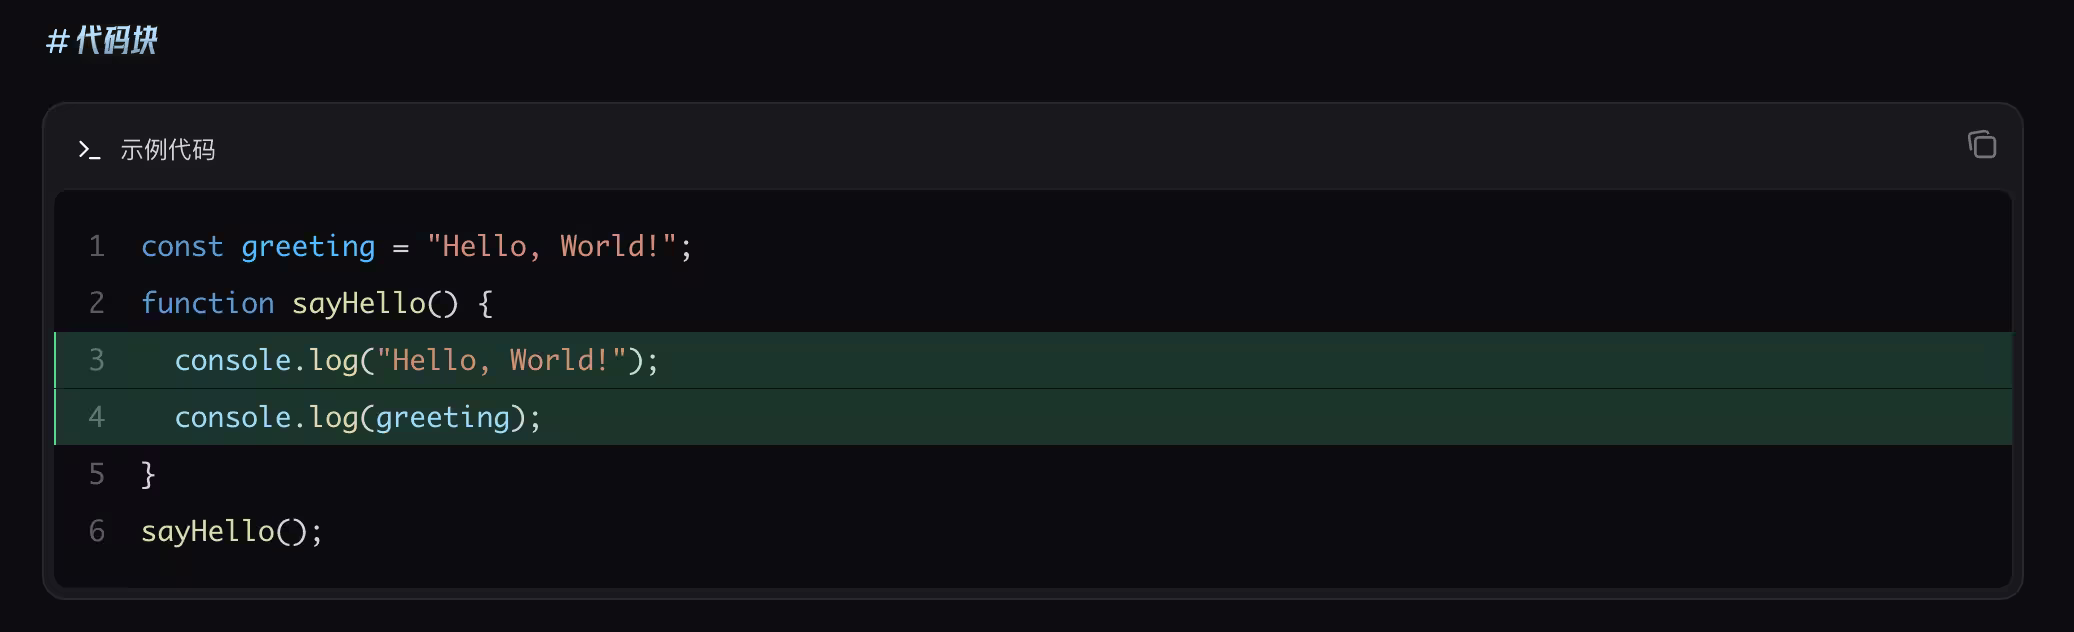Click the "Hello, World!" string on line 1

coord(551,246)
